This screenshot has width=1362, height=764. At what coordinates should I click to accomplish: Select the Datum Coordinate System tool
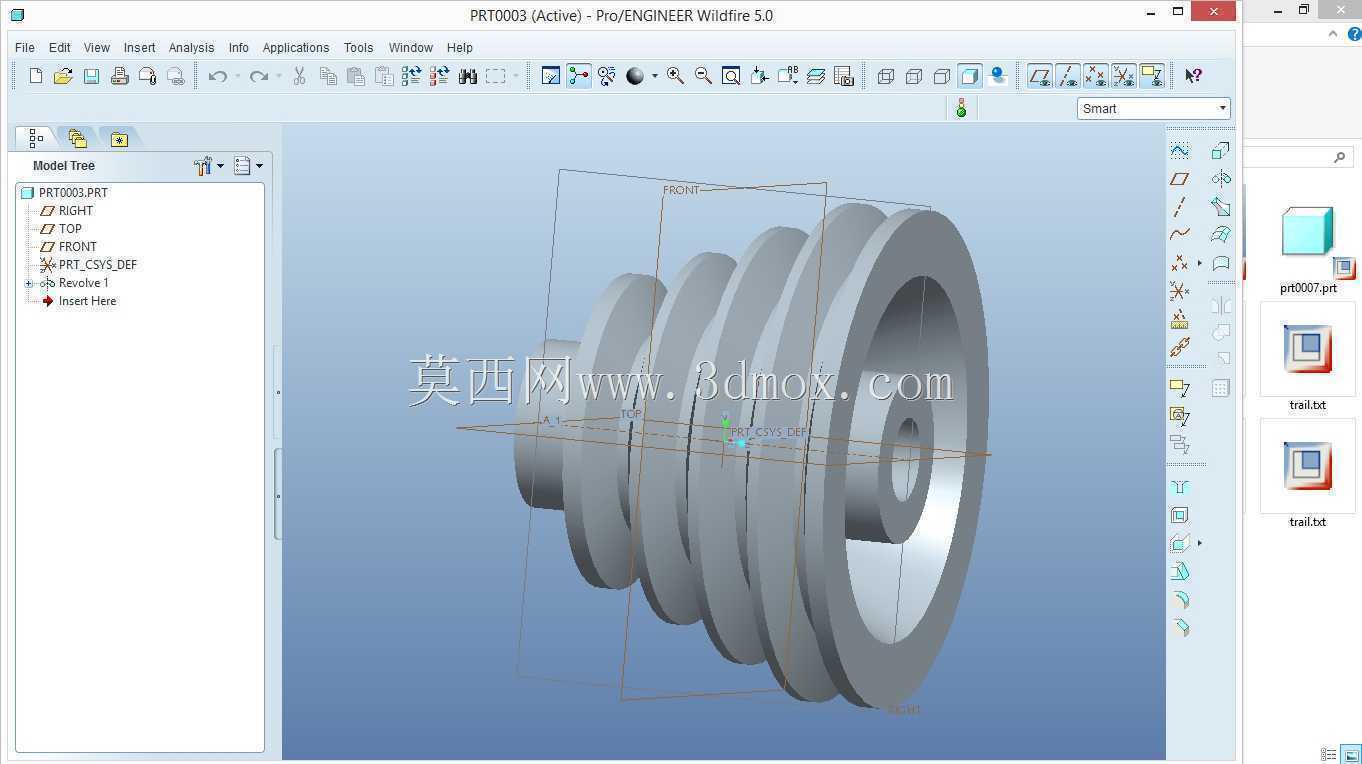[x=1180, y=291]
